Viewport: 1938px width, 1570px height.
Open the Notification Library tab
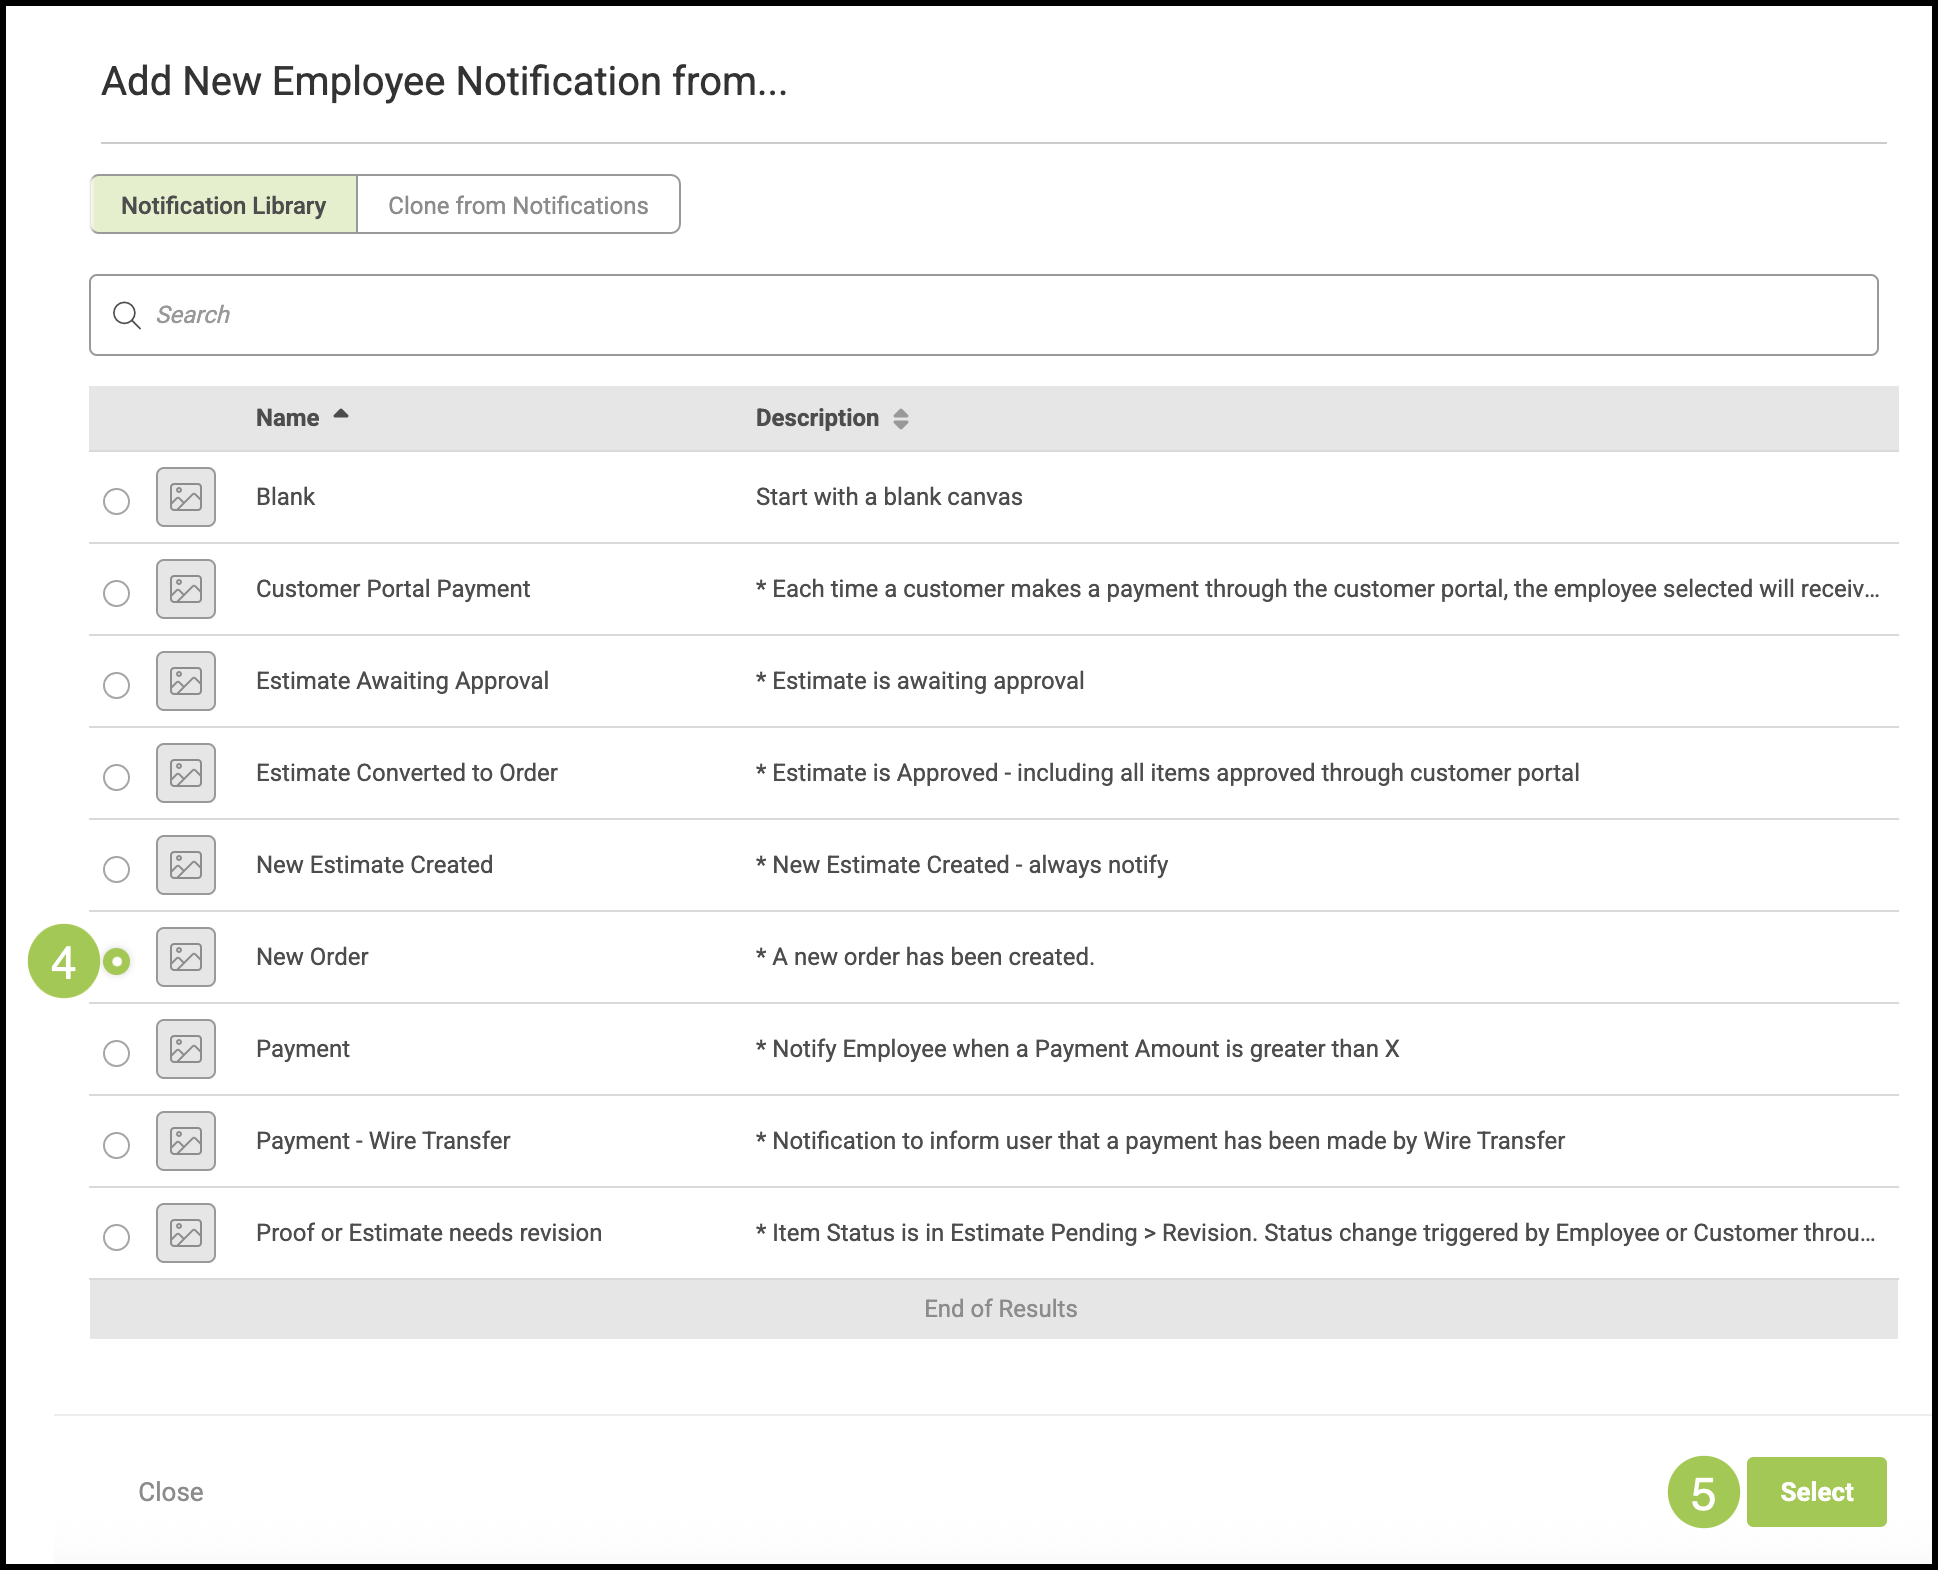(224, 205)
